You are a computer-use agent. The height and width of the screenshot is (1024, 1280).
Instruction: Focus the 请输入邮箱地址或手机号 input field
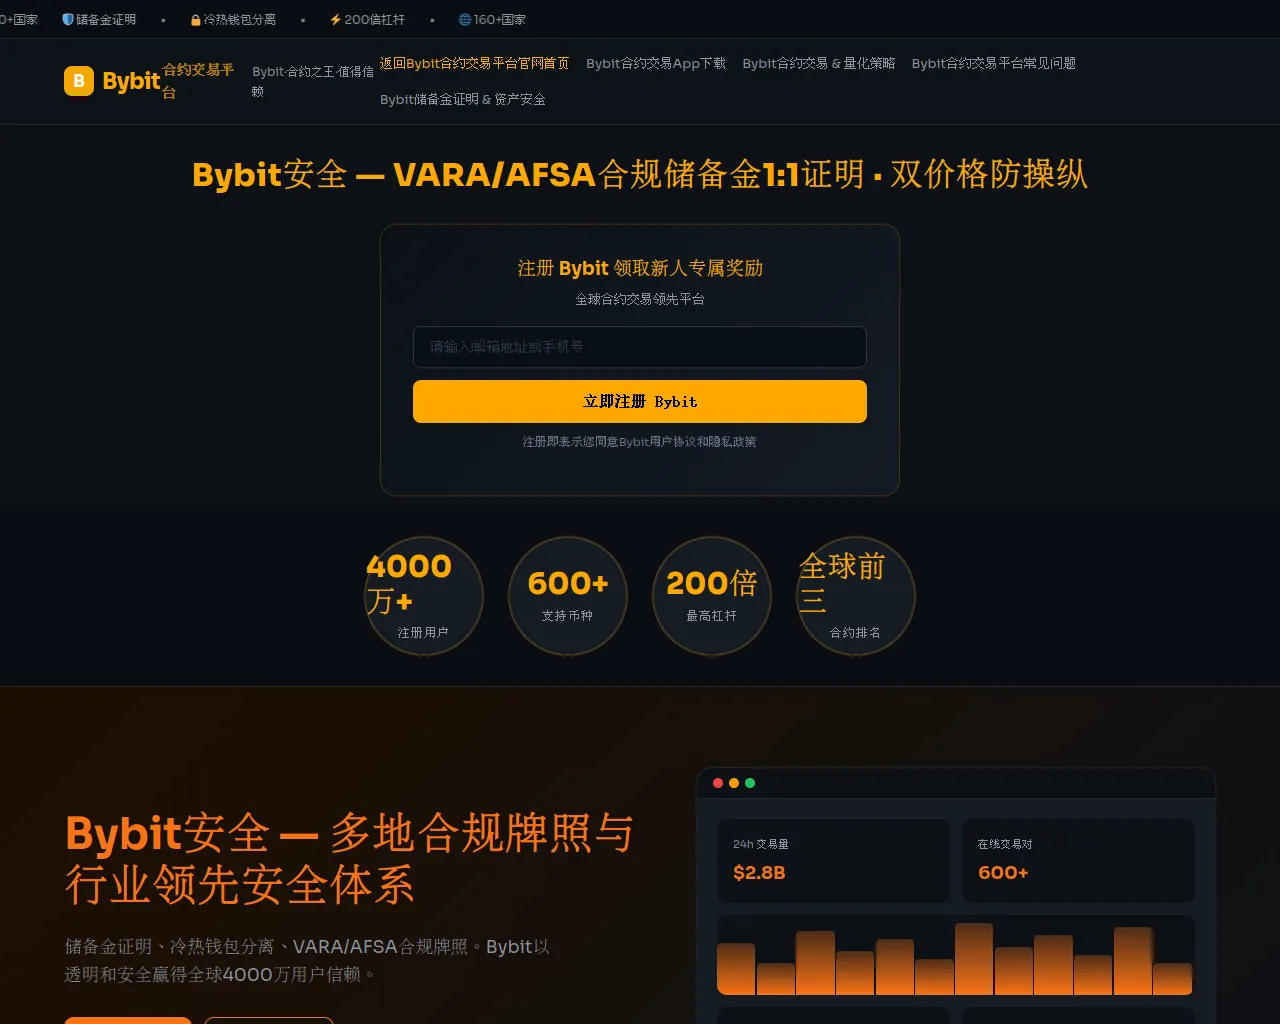[640, 347]
